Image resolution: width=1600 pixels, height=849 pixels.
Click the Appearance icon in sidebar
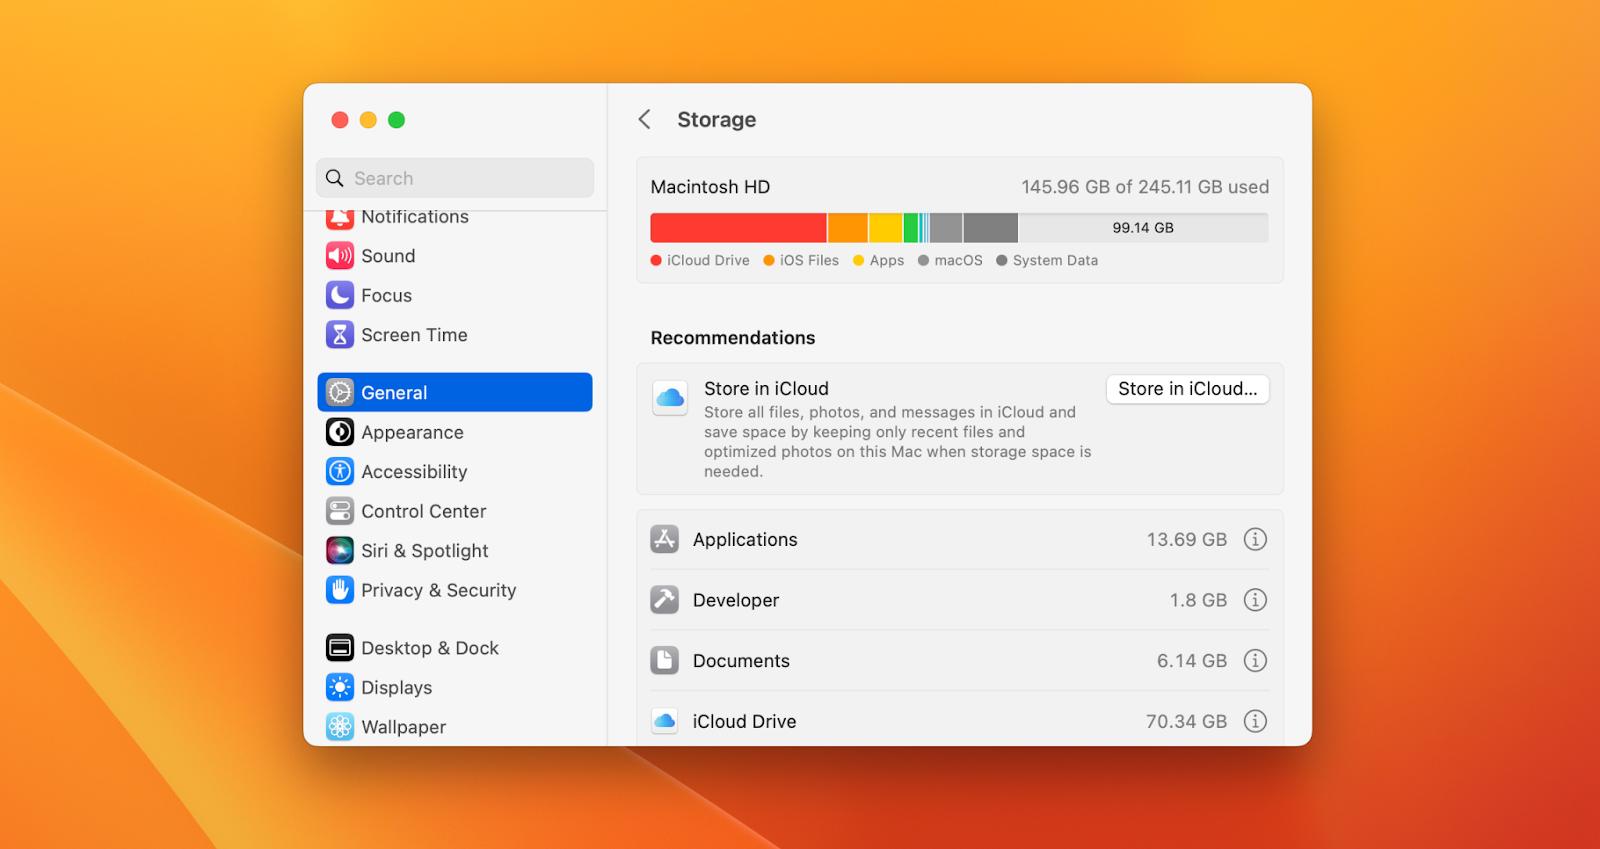(x=340, y=432)
